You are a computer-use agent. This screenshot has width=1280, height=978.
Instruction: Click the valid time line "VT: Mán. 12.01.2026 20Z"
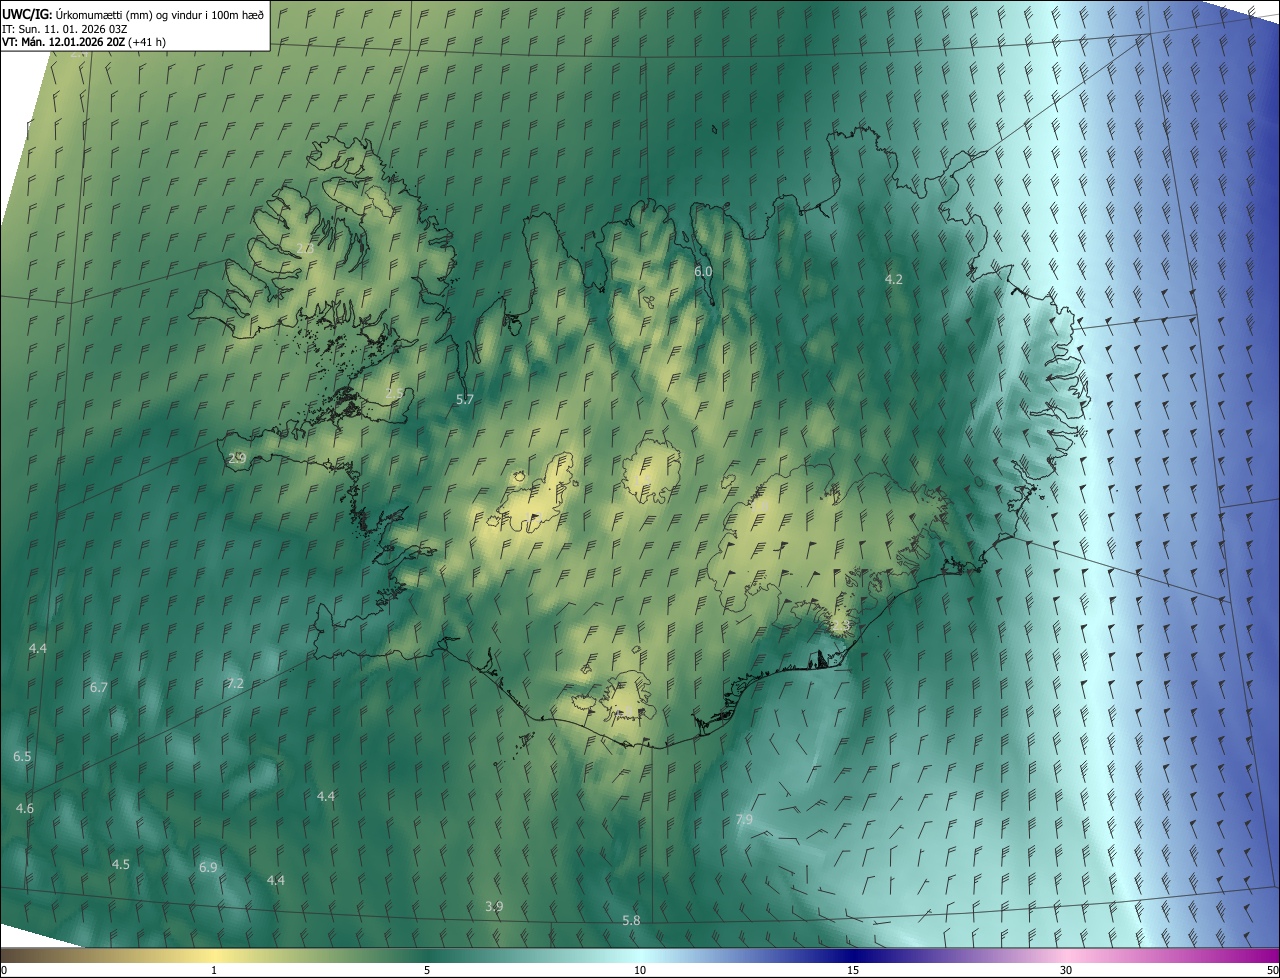[x=64, y=42]
